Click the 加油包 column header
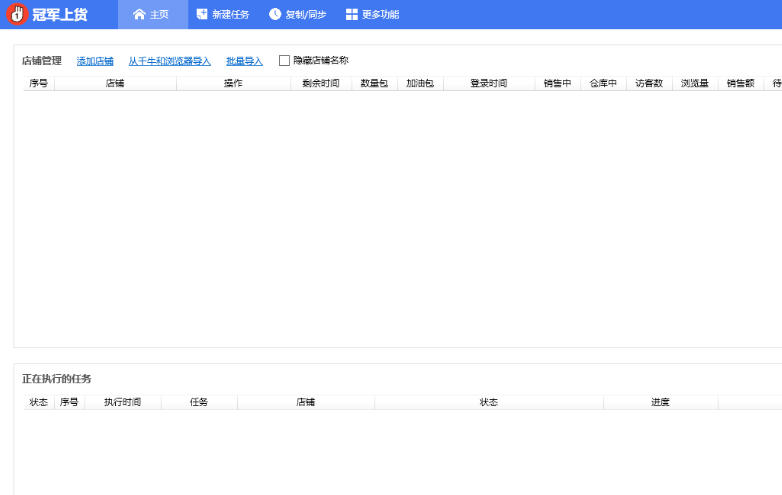Screen dimensions: 782x495 (x=420, y=84)
